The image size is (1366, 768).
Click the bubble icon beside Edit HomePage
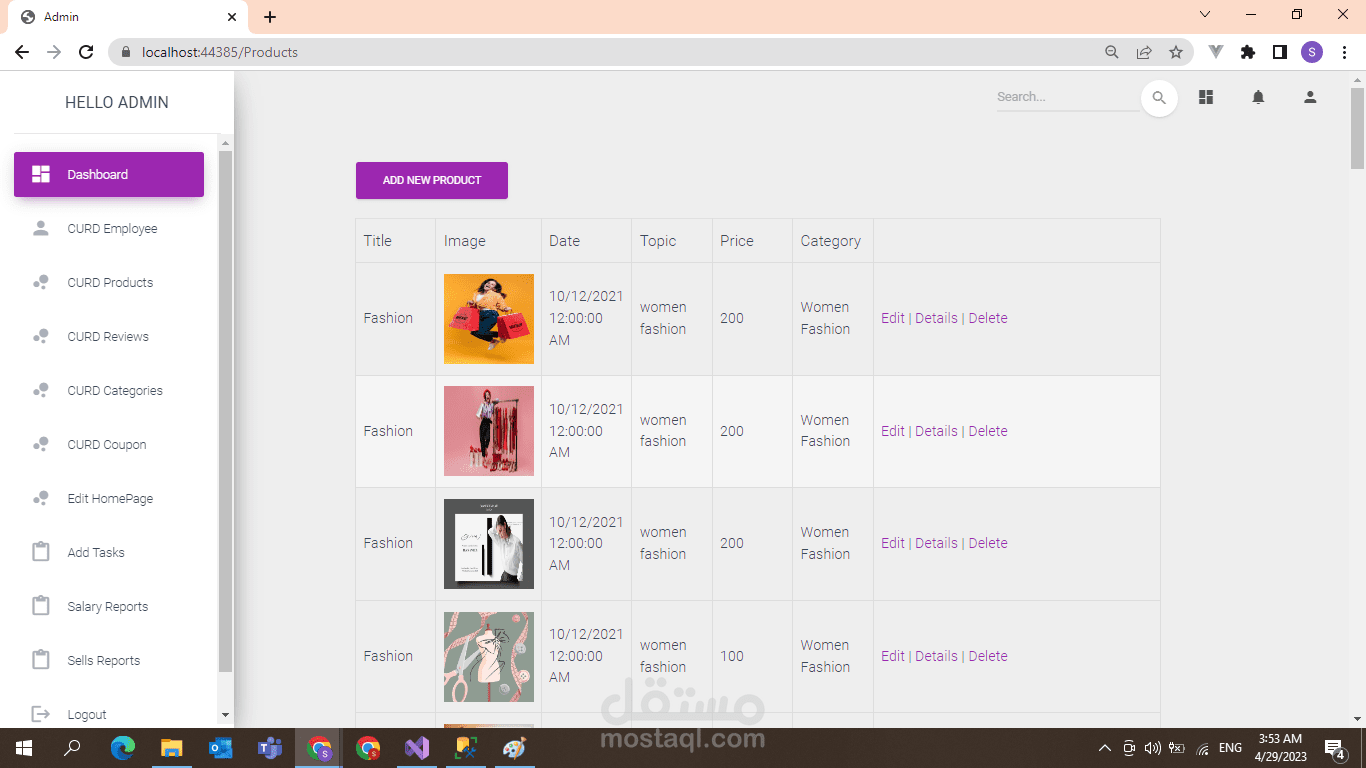(x=41, y=498)
